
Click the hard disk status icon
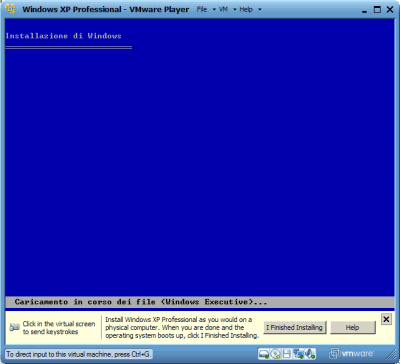(x=263, y=354)
